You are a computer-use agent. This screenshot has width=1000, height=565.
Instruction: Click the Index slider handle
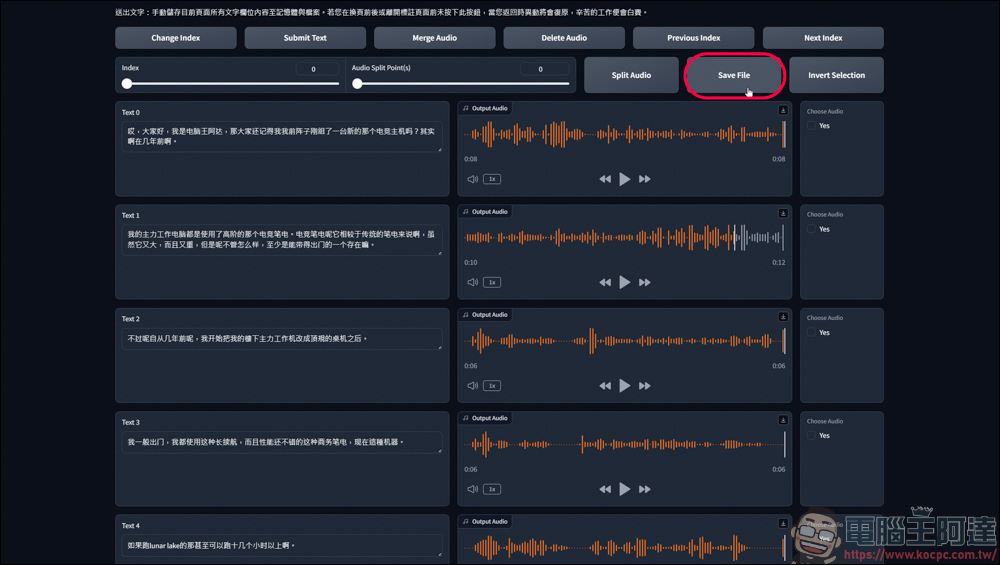point(127,84)
